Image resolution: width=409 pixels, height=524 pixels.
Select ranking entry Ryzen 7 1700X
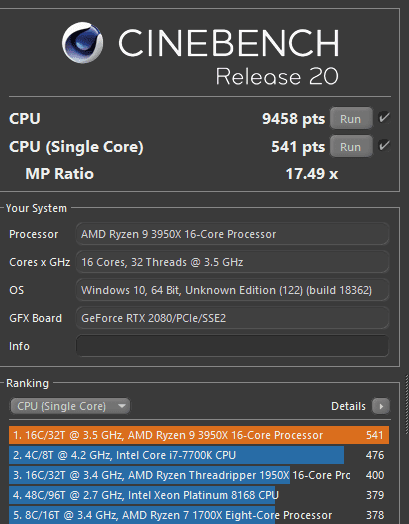coord(199,515)
